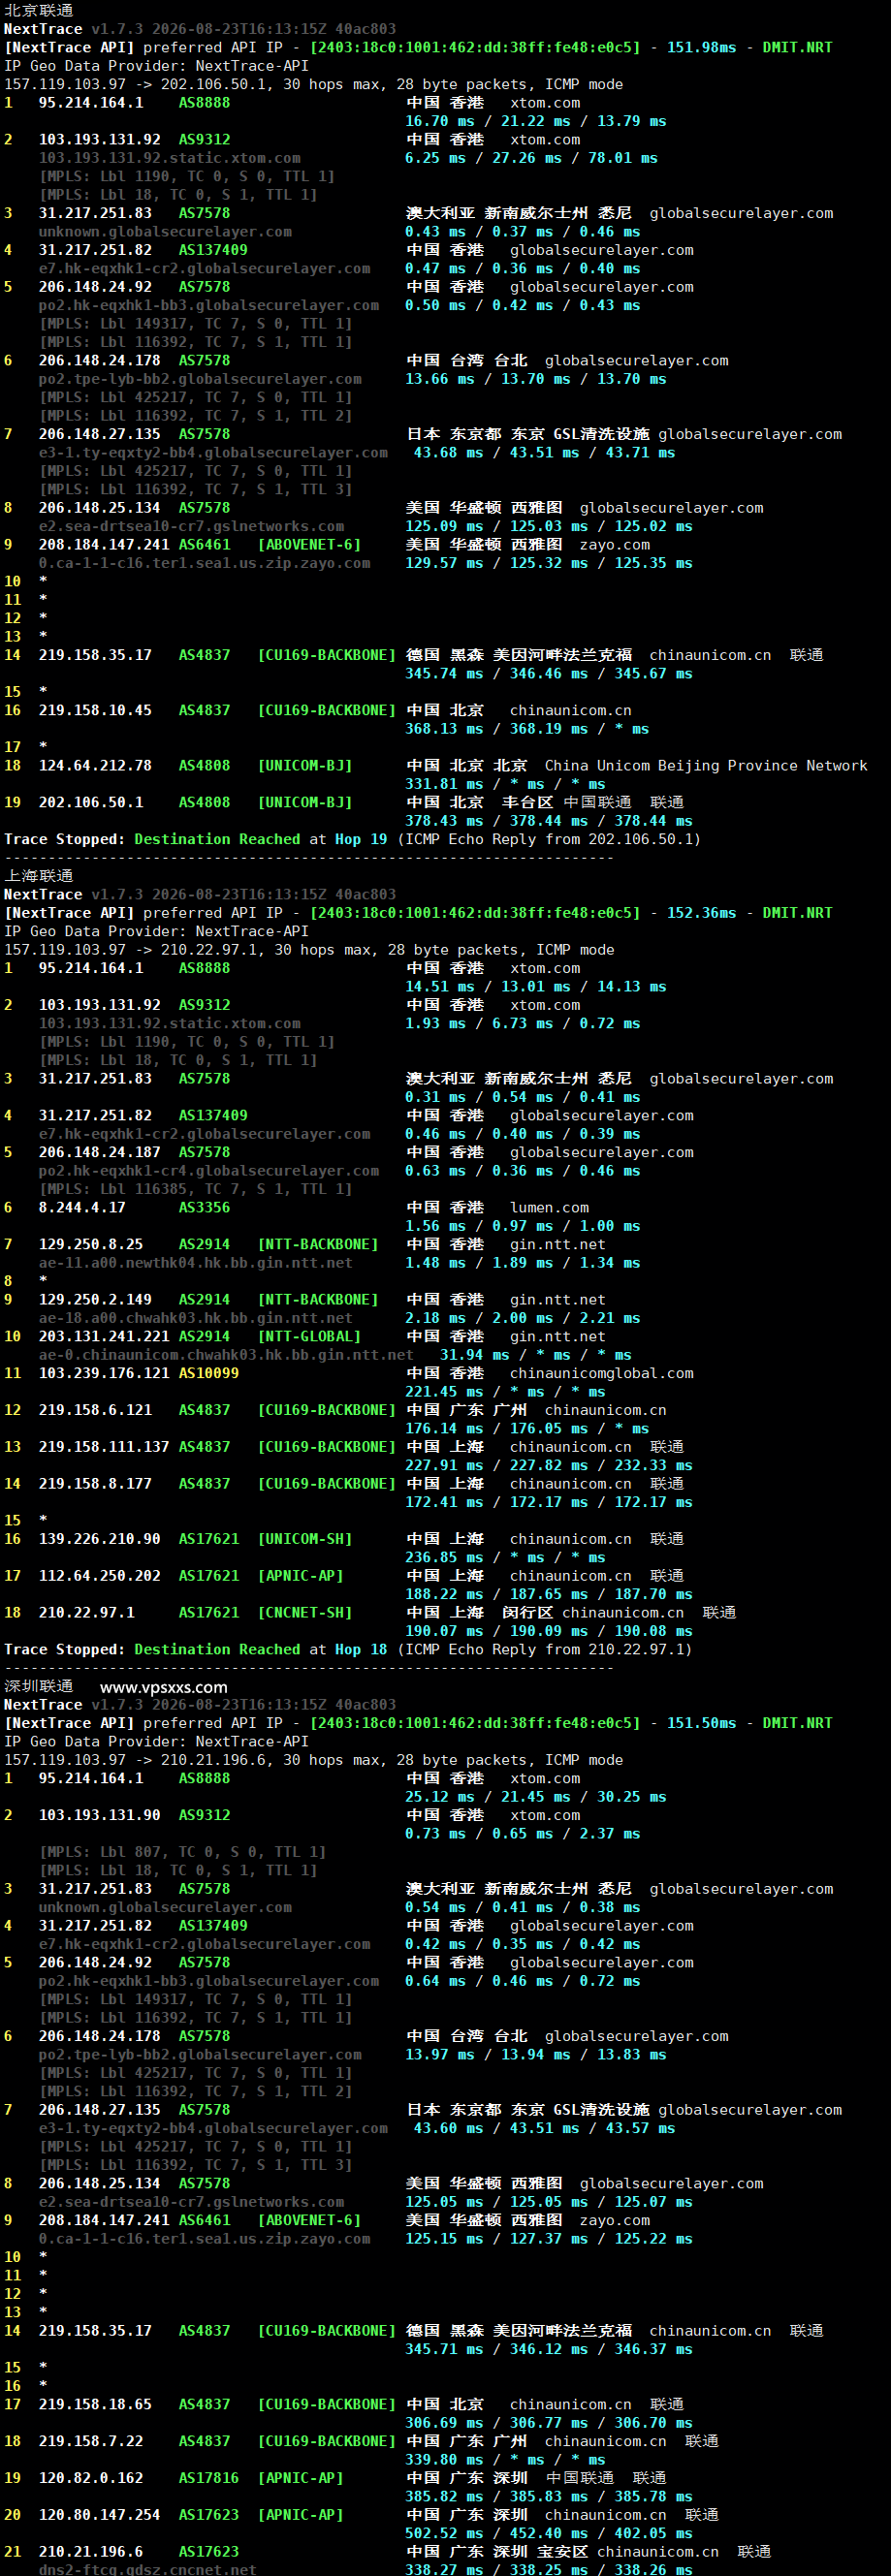Click the latency line 502.52 ms / 452.40 ms / 402.05 ms
Screen dimensions: 891x2576
point(549,2533)
